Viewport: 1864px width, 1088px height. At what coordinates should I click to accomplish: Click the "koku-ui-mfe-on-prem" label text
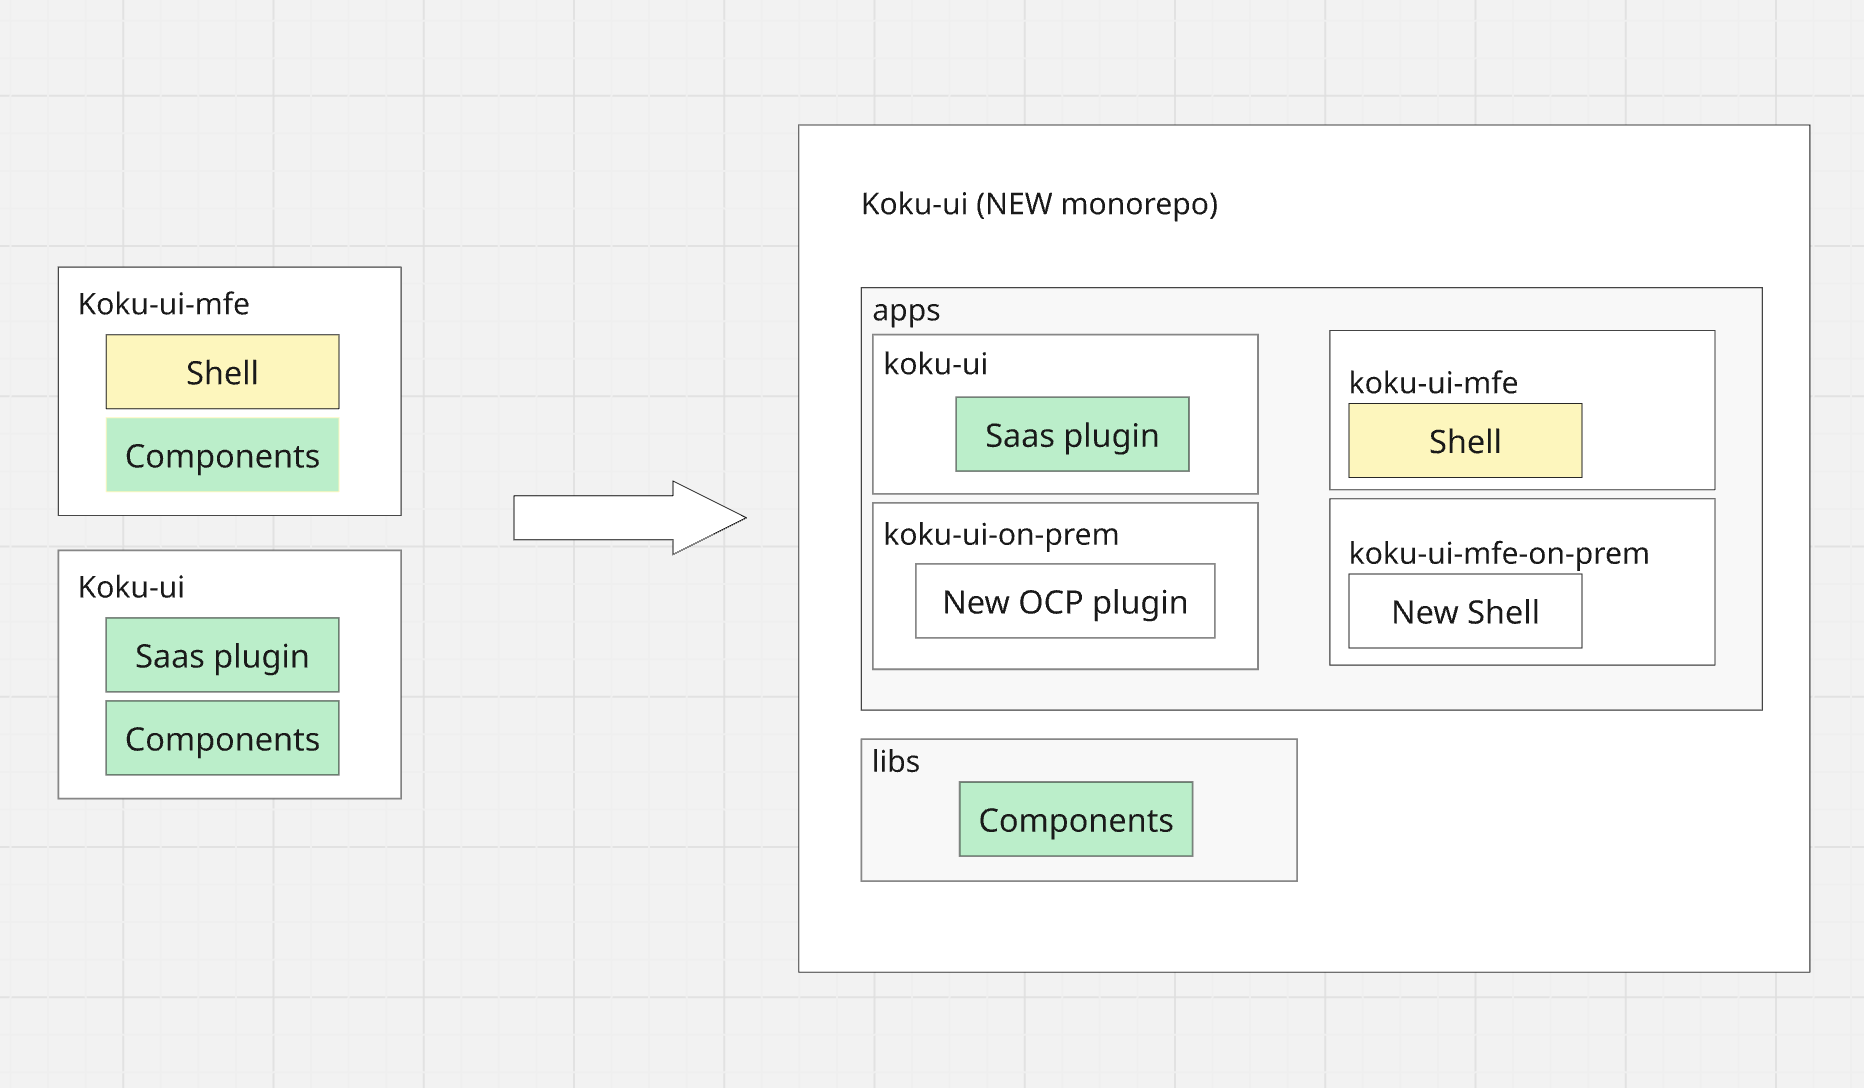point(1498,553)
